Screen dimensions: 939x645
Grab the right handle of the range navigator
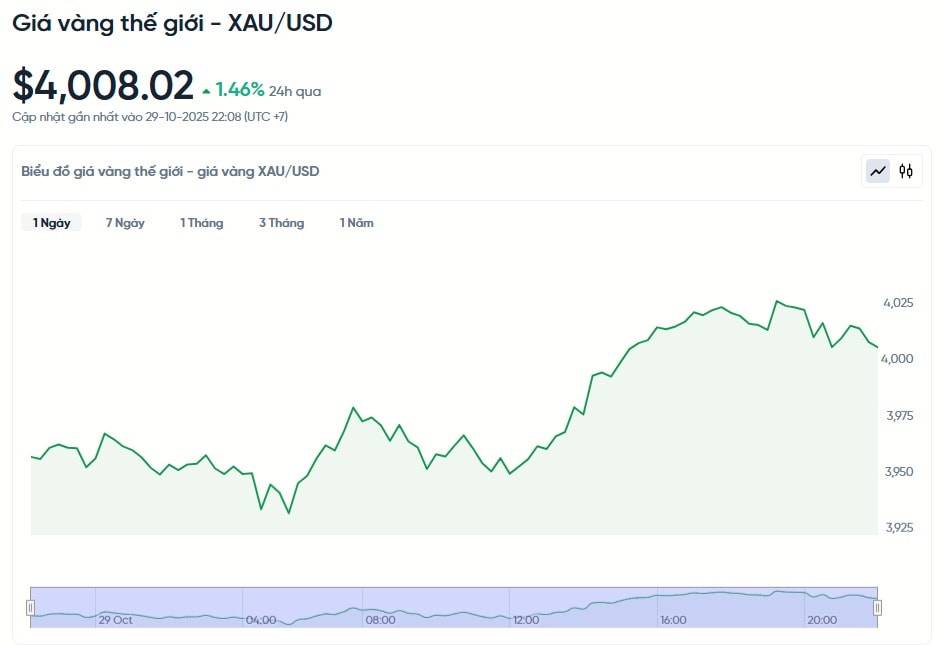coord(877,607)
